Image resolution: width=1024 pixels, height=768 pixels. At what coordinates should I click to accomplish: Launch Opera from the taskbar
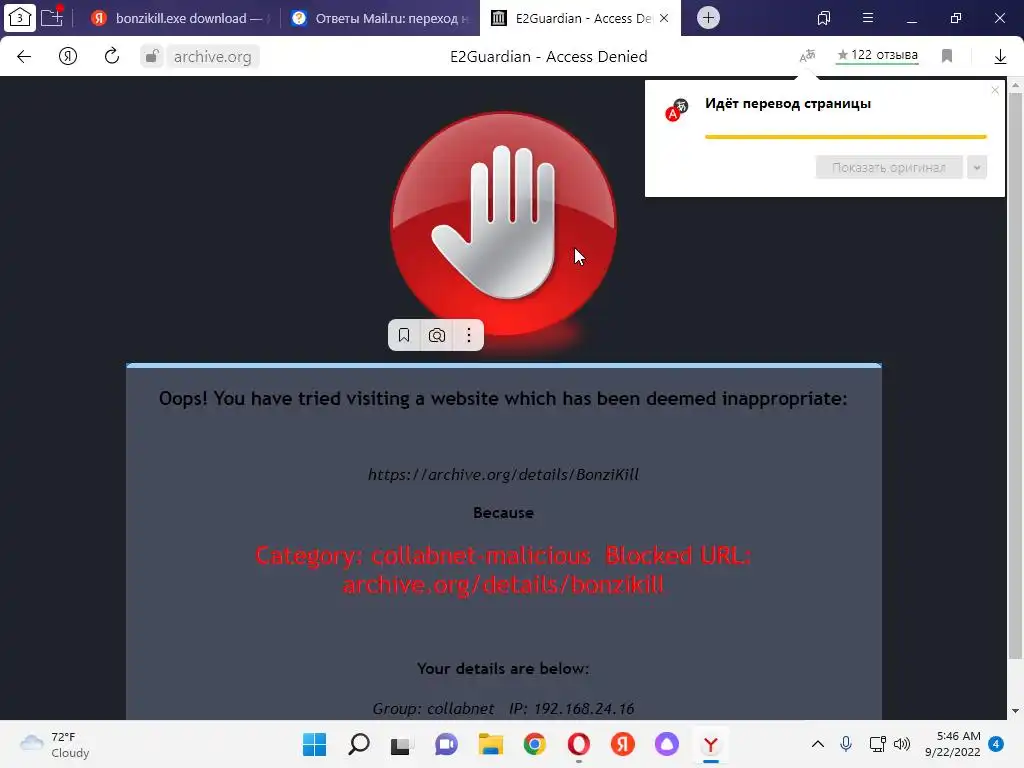[579, 744]
